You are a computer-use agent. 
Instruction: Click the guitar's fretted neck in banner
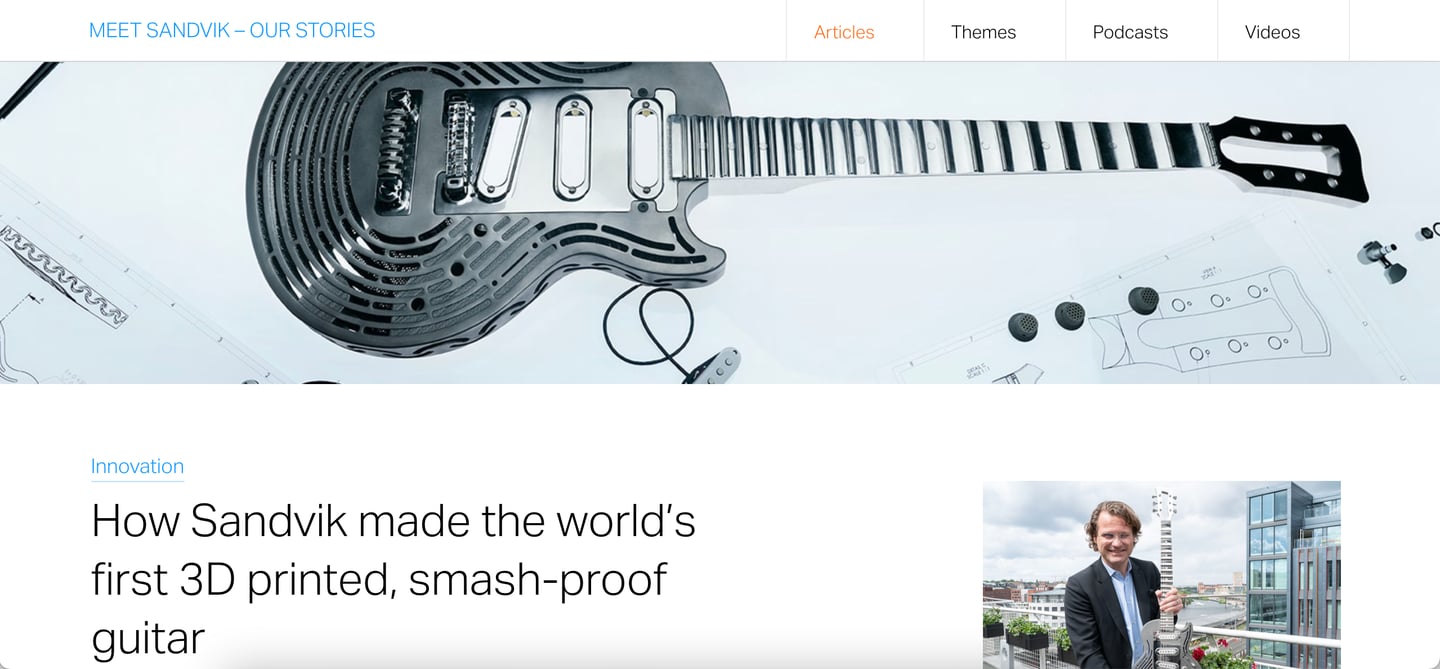point(940,146)
